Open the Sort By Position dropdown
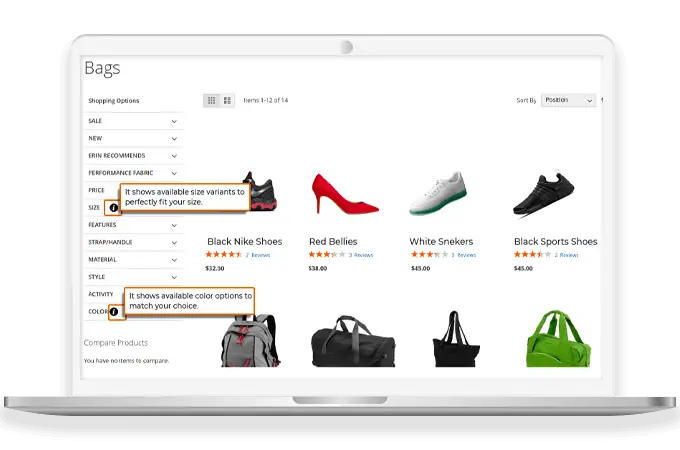This screenshot has width=680, height=450. [569, 100]
